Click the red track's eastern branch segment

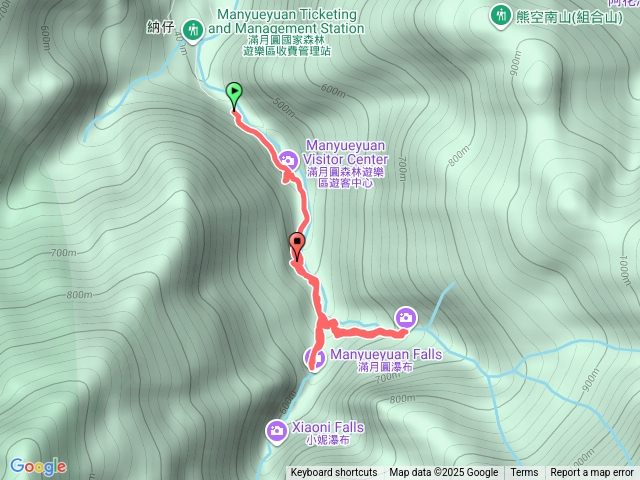367,333
